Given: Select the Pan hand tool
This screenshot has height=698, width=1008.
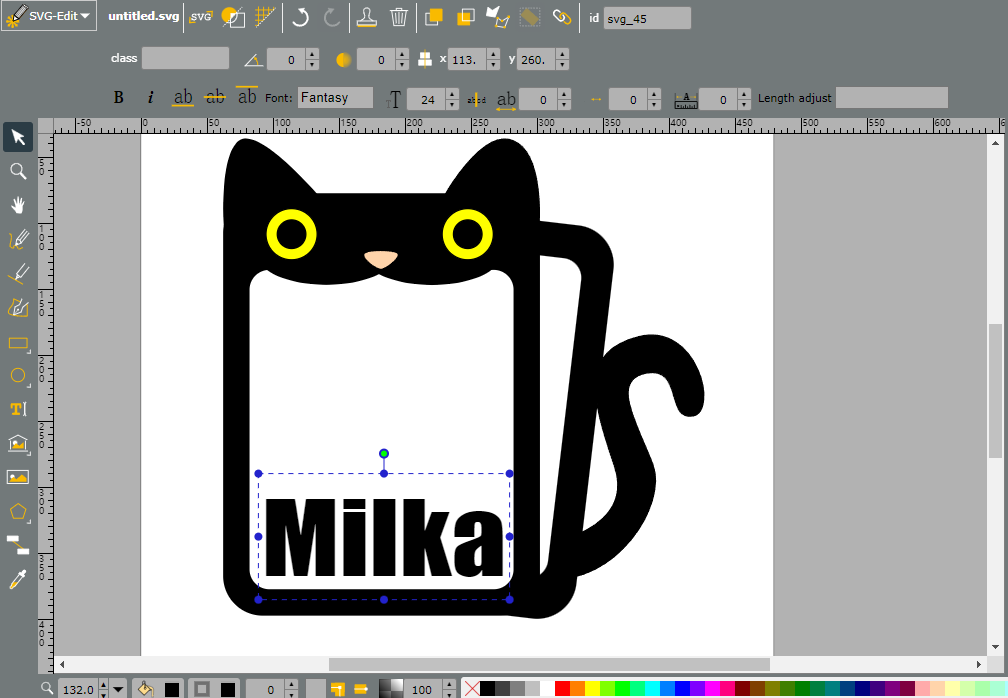Looking at the screenshot, I should (18, 205).
